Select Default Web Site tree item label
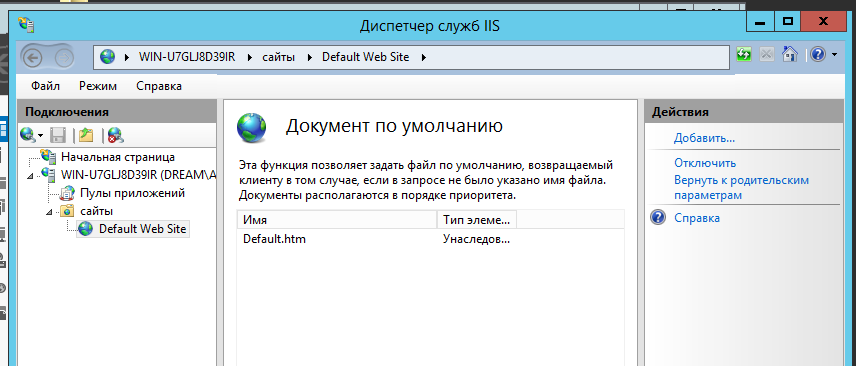 click(142, 229)
